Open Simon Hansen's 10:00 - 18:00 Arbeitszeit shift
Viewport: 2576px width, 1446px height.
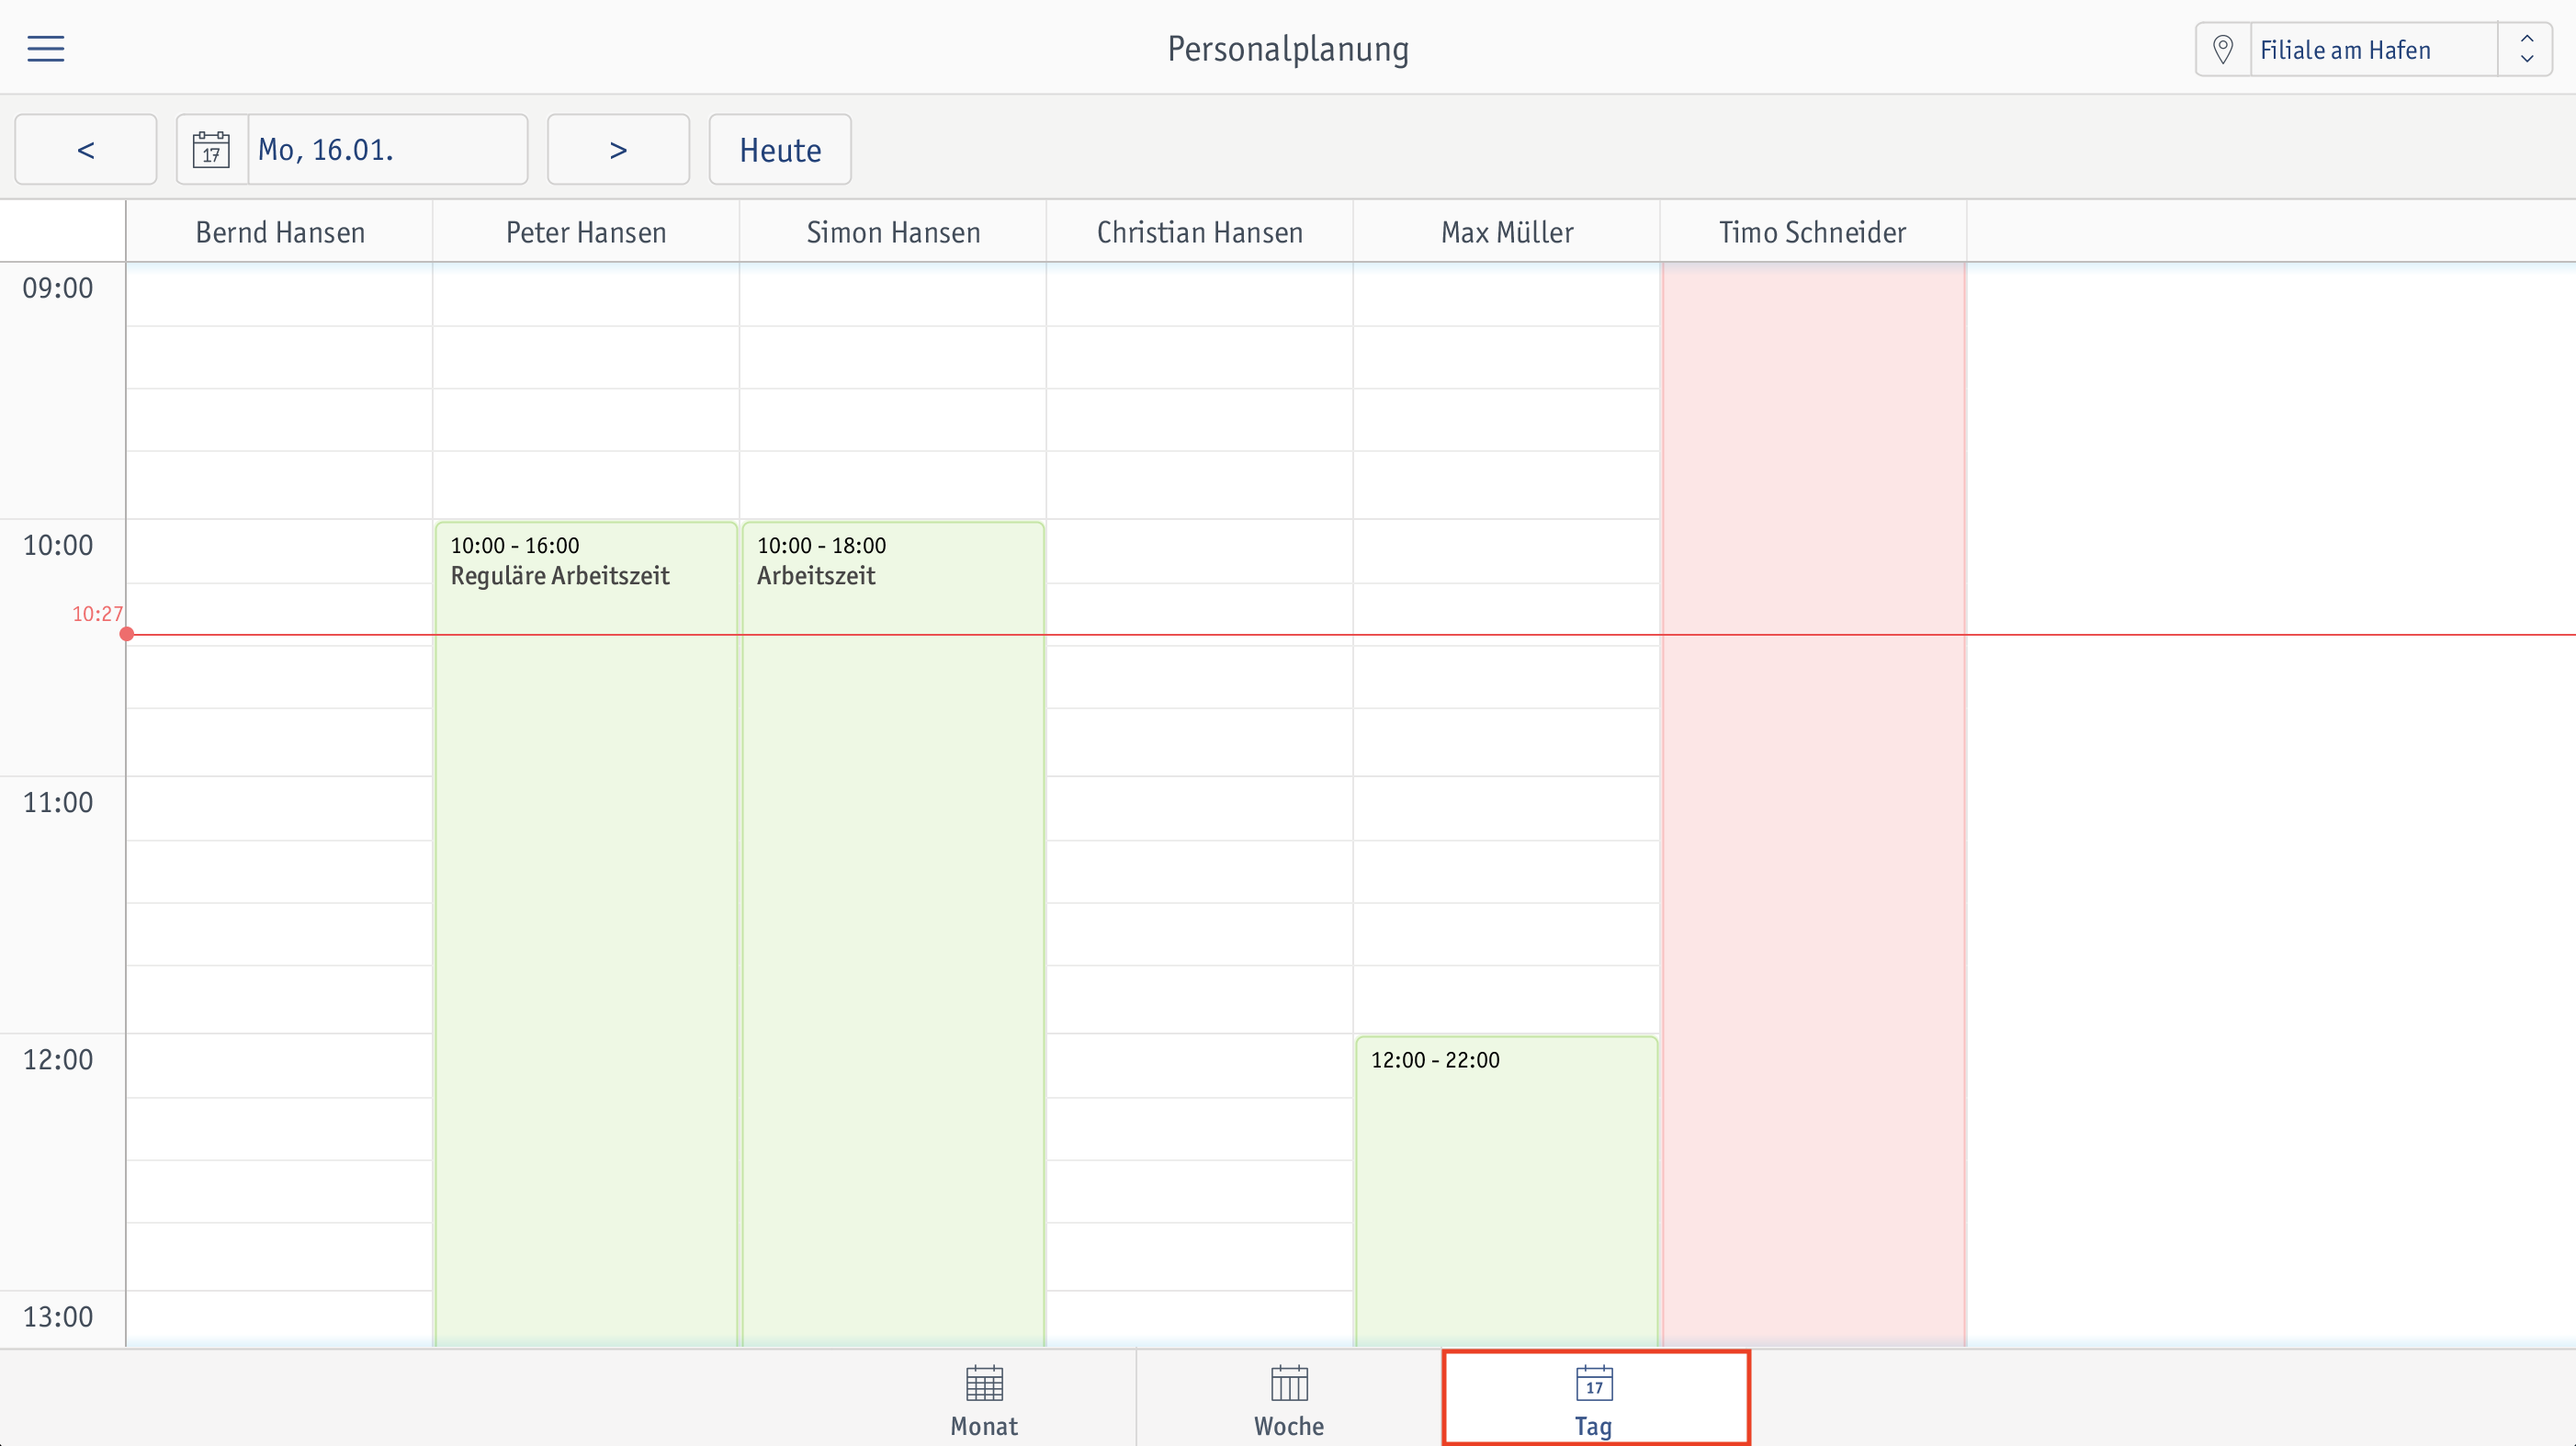point(893,933)
